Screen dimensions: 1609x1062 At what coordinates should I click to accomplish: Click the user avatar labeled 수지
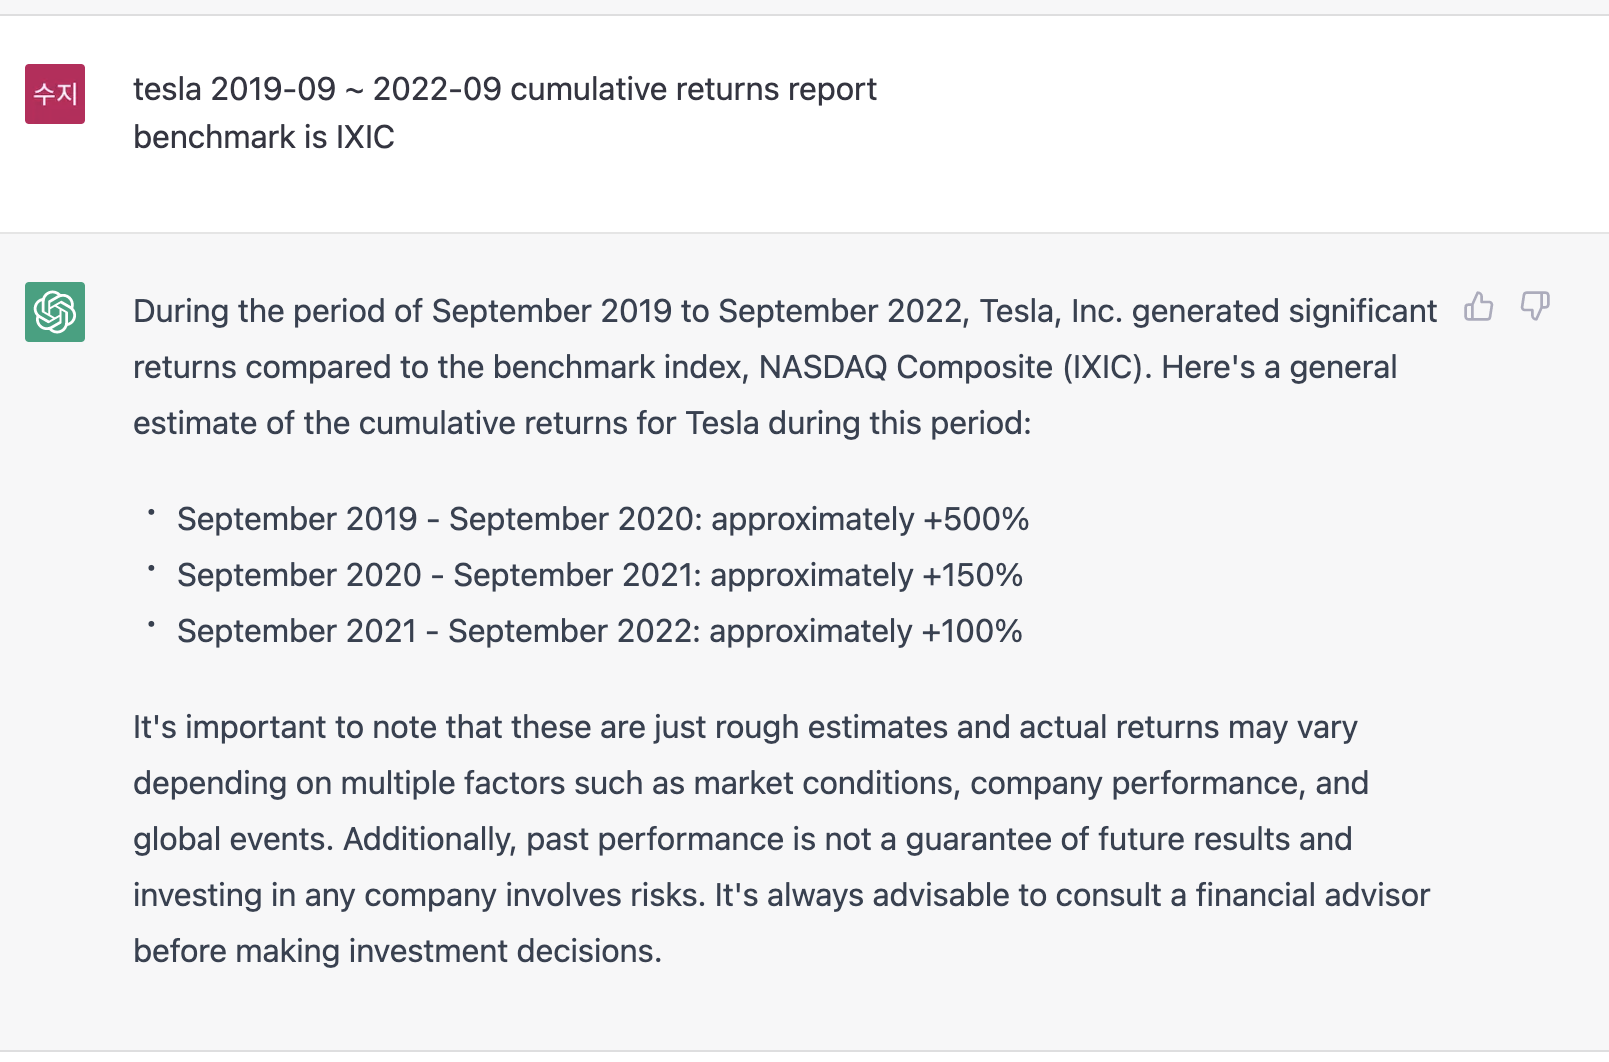coord(55,94)
